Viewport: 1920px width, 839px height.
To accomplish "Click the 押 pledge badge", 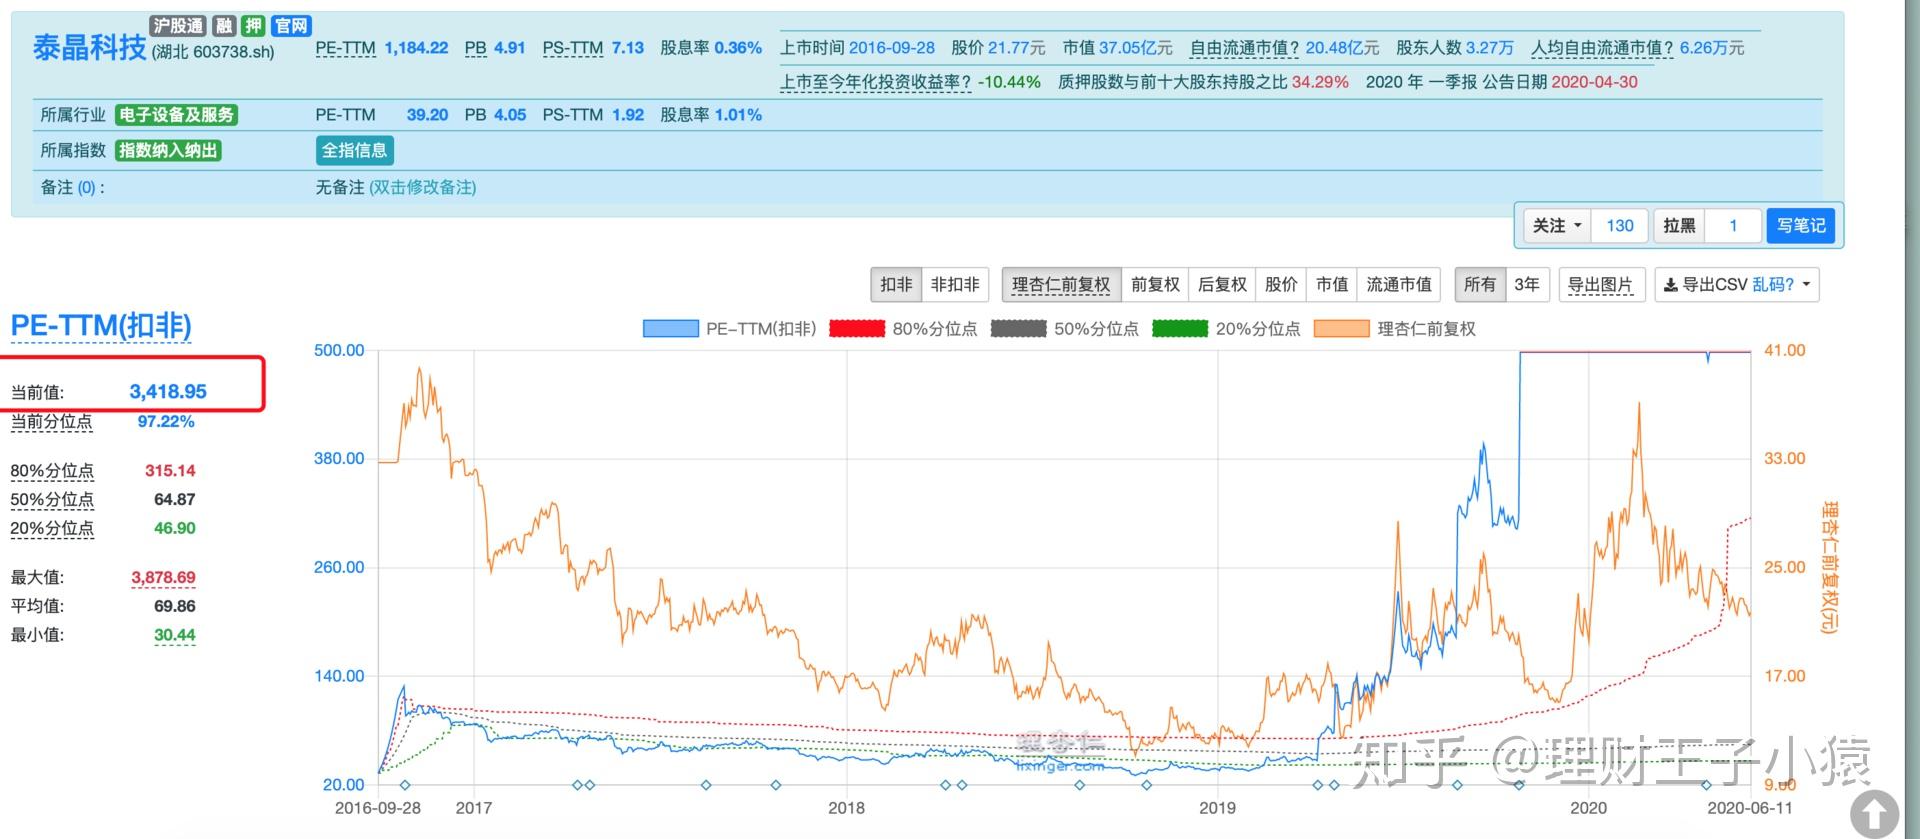I will pos(253,26).
